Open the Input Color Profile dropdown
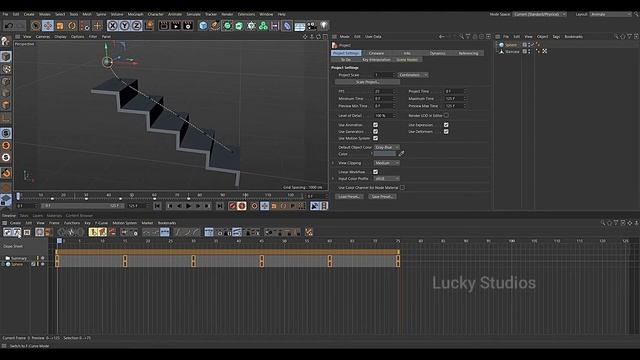The image size is (640, 360). pyautogui.click(x=387, y=179)
